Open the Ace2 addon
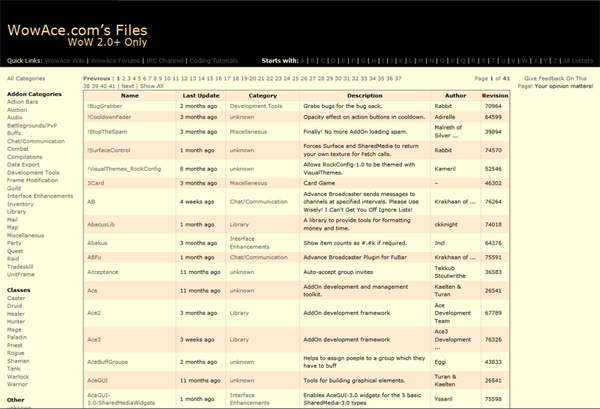600x409 pixels. [x=94, y=313]
